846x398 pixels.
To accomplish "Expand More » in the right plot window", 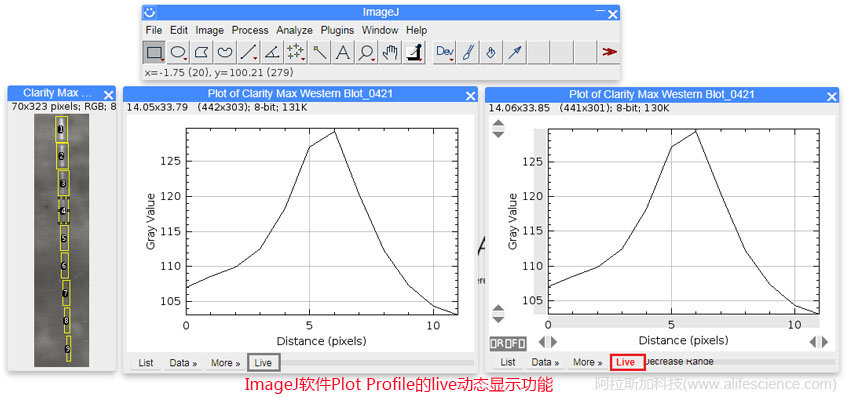I will [588, 362].
